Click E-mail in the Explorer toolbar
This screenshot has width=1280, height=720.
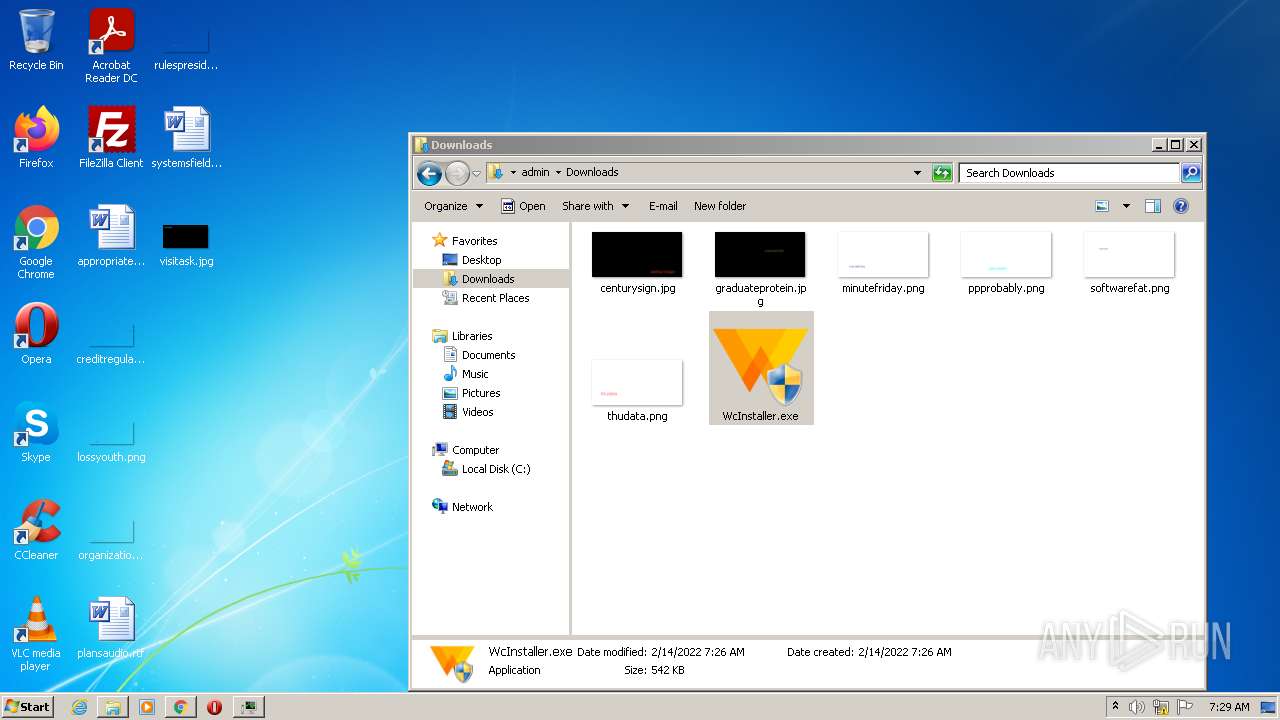coord(663,206)
